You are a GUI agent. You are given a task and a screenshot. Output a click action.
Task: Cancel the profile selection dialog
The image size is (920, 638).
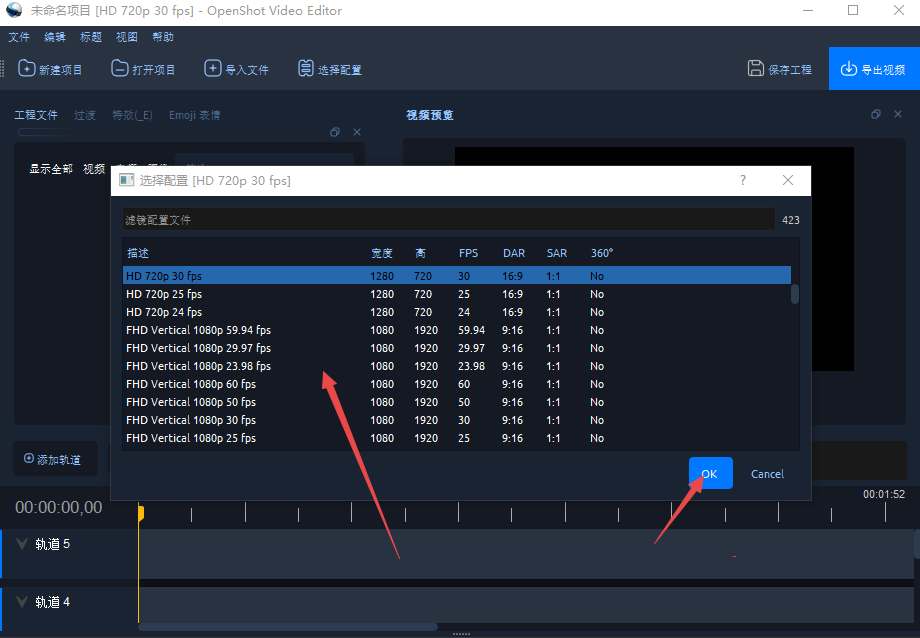pos(767,474)
